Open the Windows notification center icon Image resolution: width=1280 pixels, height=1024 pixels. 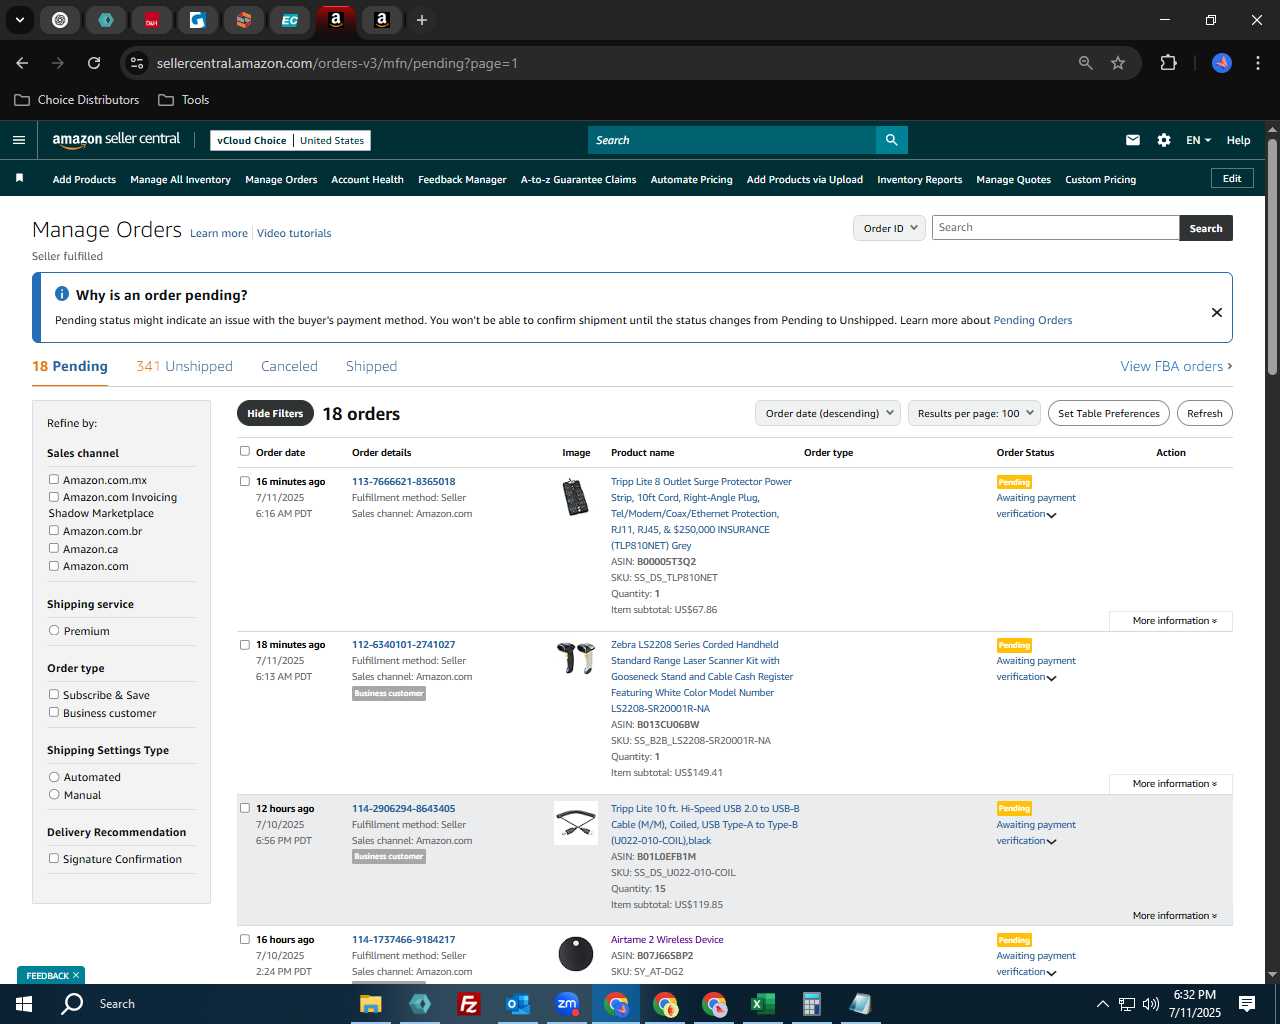(x=1247, y=1004)
